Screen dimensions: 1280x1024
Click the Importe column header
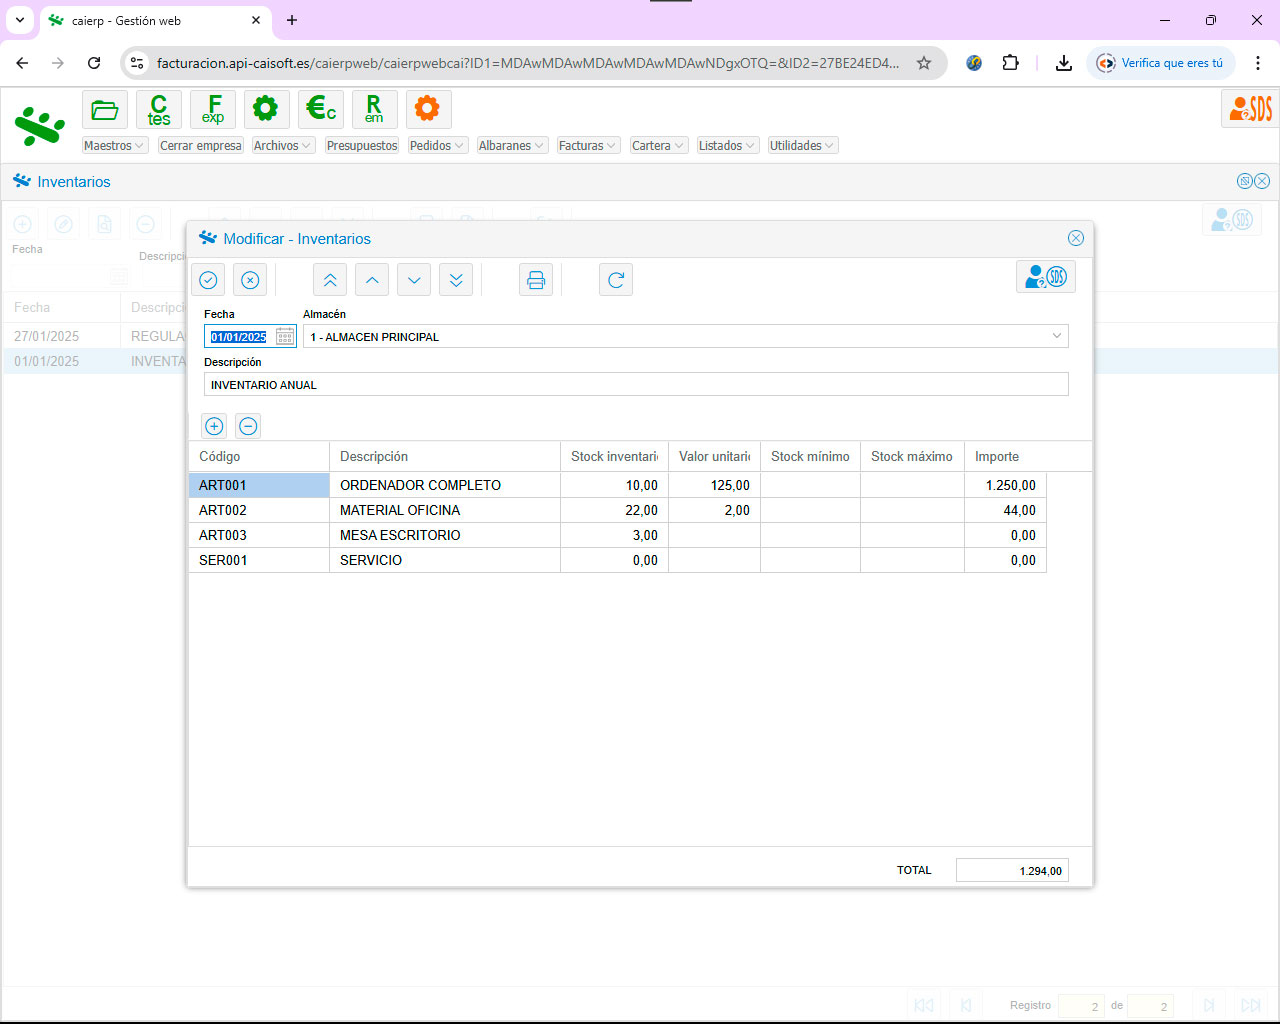pyautogui.click(x=1005, y=456)
